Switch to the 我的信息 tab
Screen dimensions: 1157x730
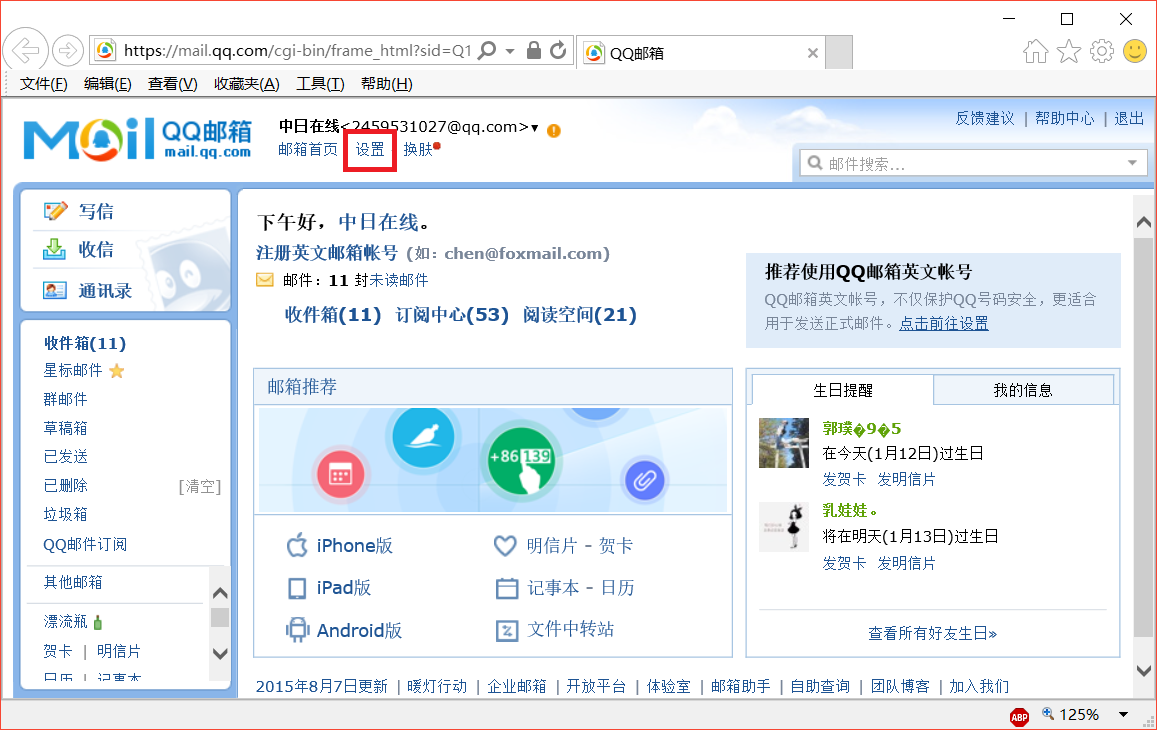coord(1023,390)
